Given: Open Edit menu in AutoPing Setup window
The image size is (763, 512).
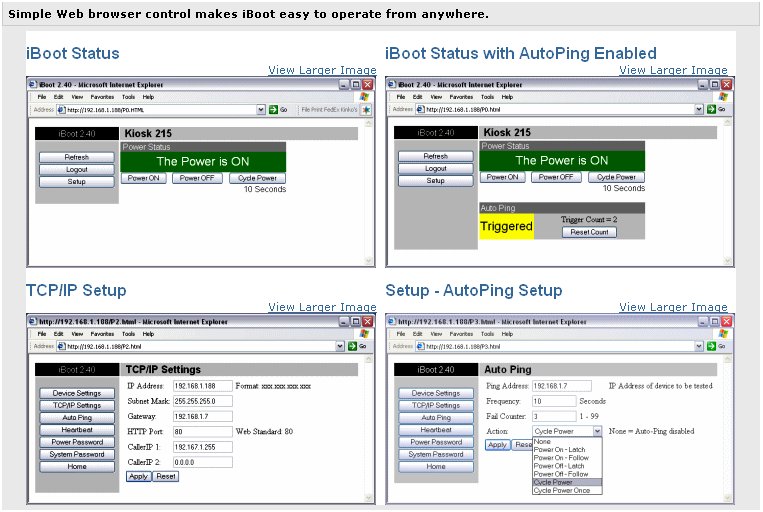Looking at the screenshot, I should (x=418, y=334).
